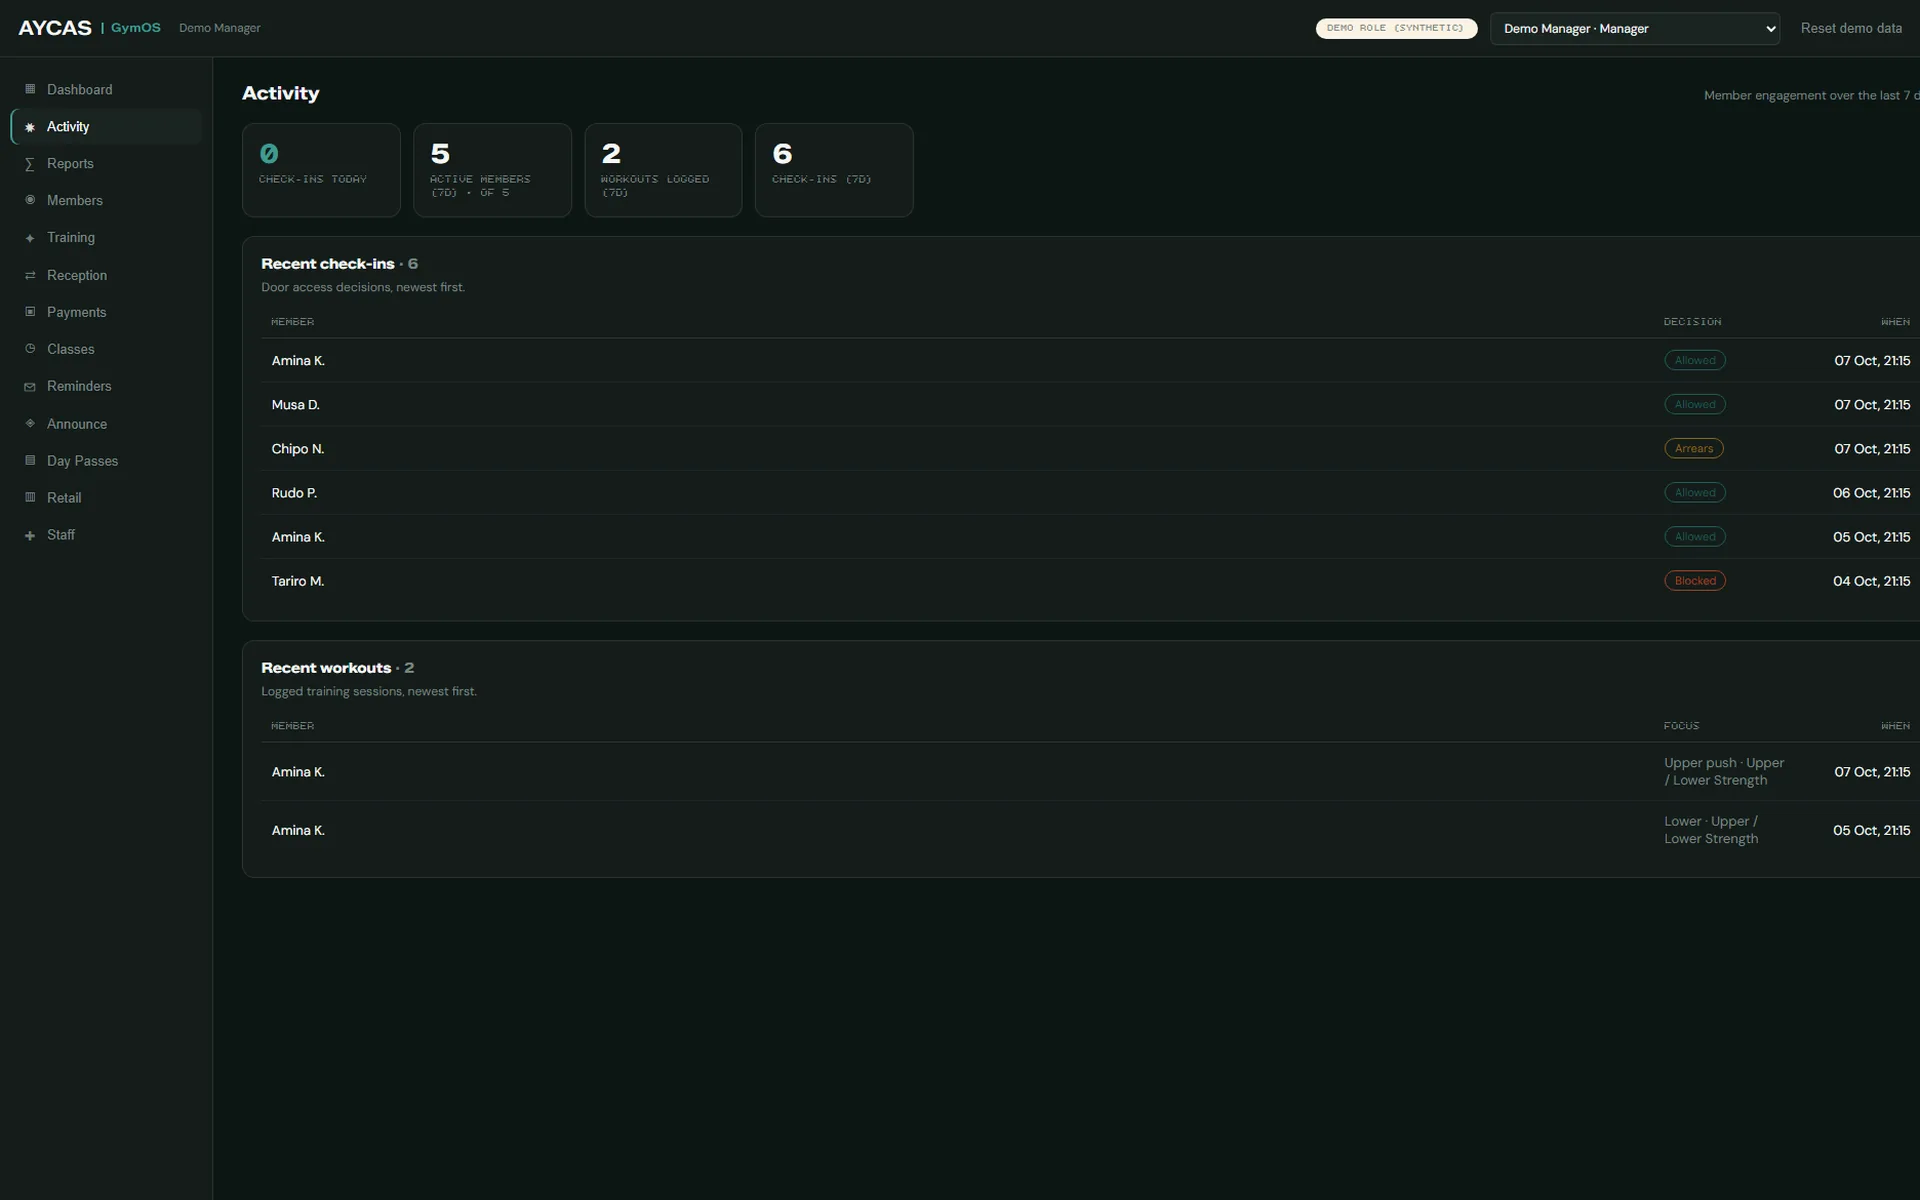
Task: Click the Arrears badge for Chipo N.
Action: click(x=1694, y=449)
